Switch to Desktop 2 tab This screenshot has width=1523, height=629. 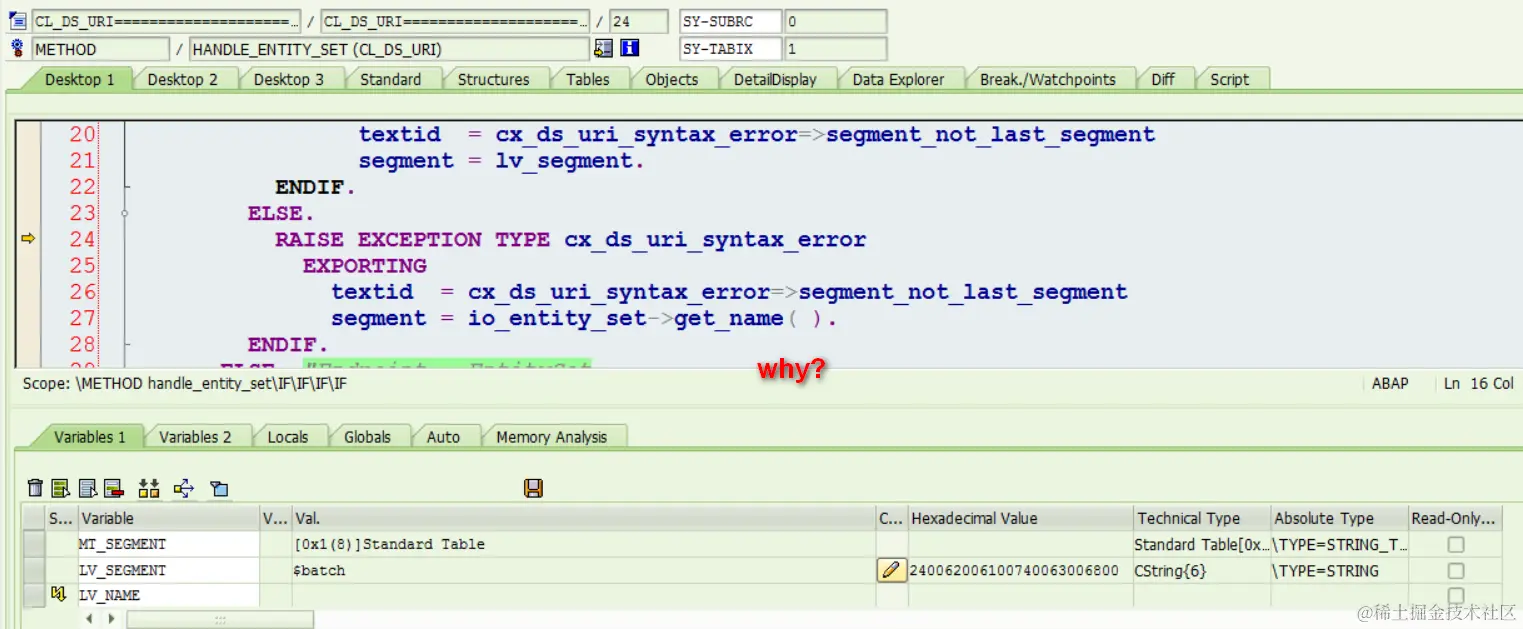182,79
